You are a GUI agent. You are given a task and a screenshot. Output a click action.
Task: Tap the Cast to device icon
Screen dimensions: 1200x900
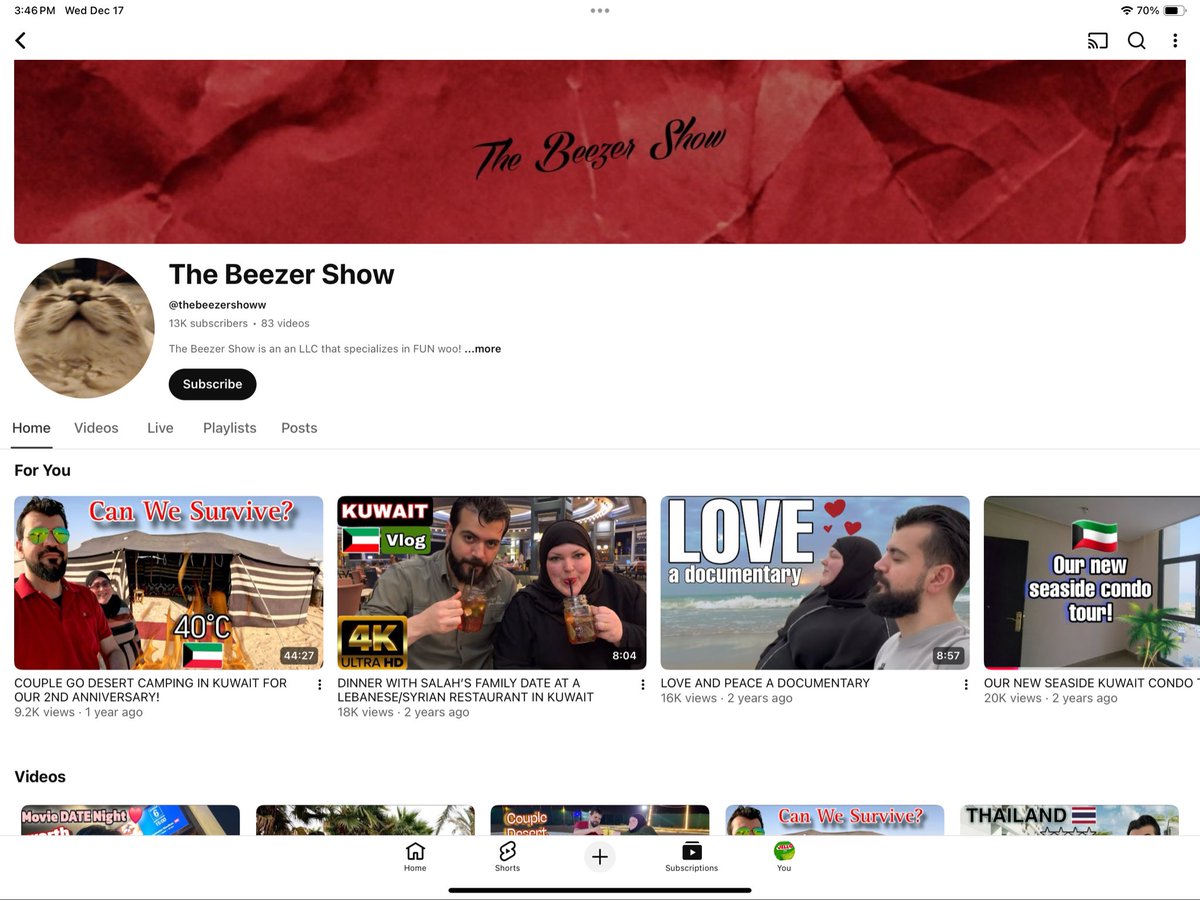1097,41
